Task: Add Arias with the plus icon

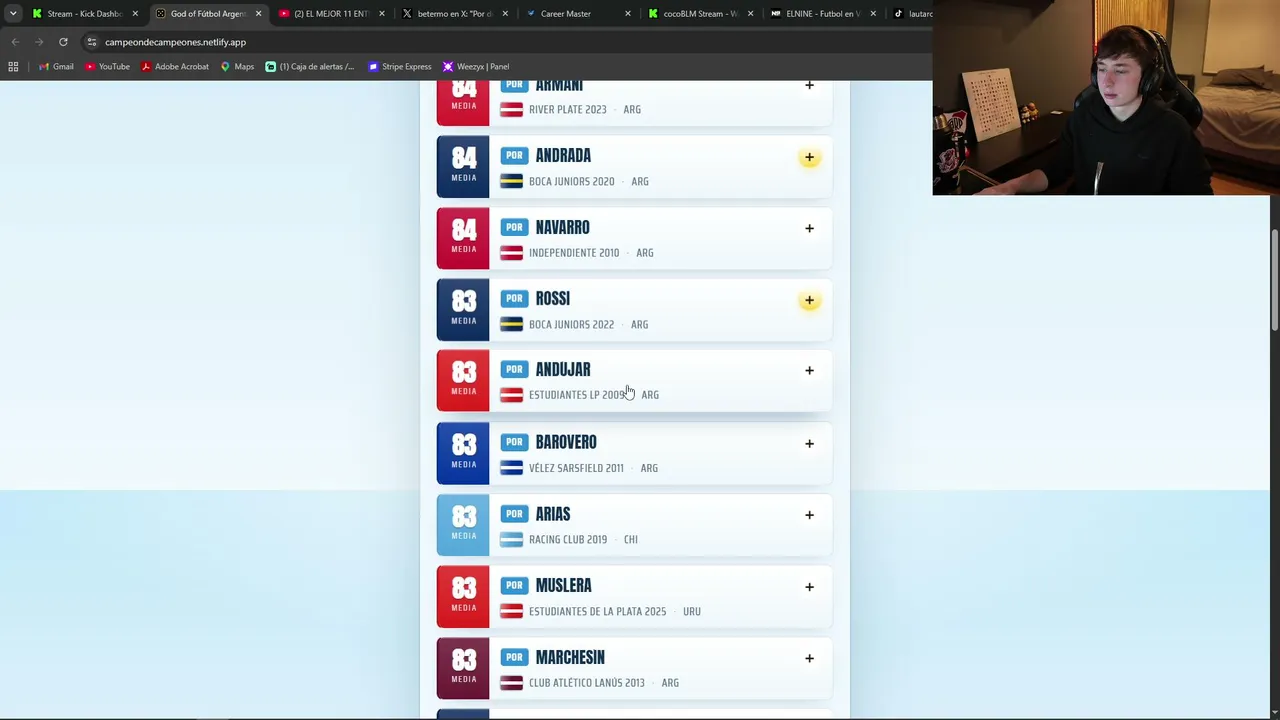Action: (809, 515)
